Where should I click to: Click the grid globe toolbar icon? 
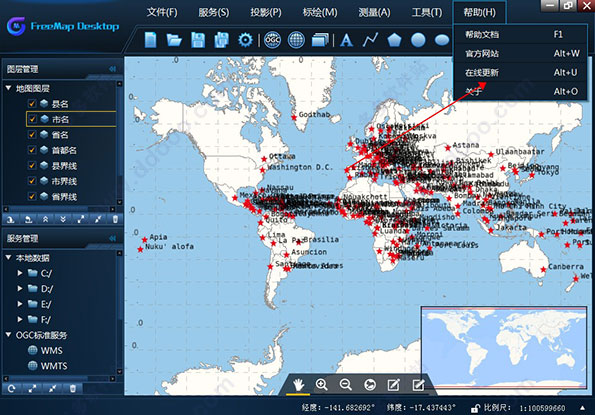296,40
